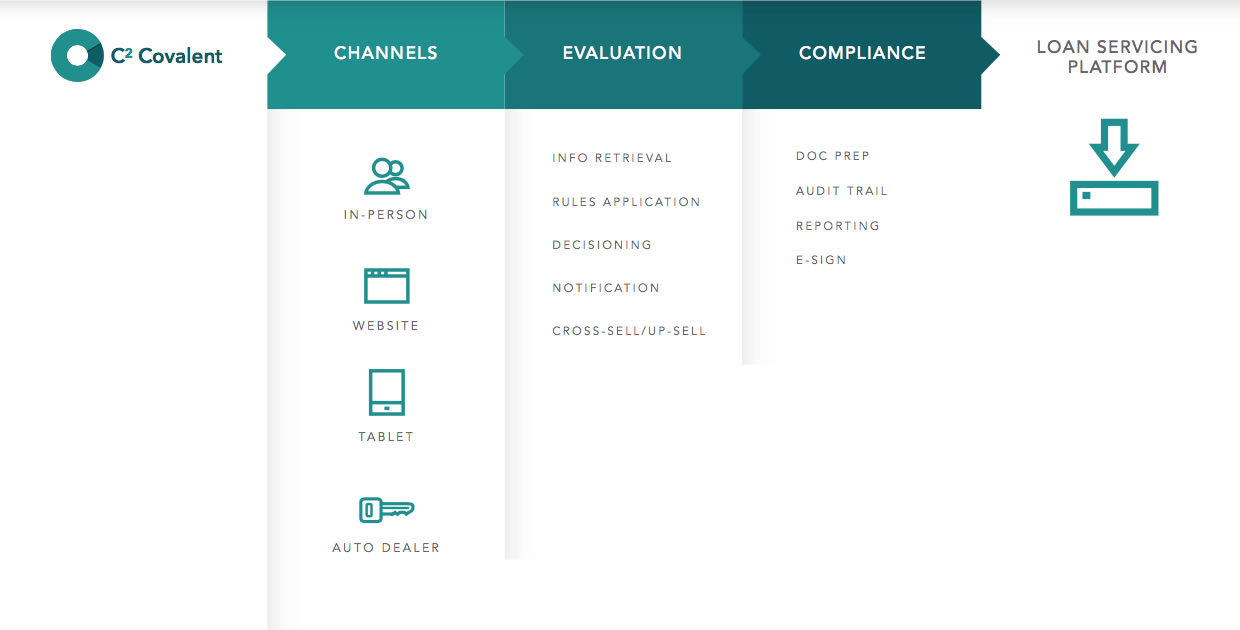Click the Decisioning text entry

point(601,244)
